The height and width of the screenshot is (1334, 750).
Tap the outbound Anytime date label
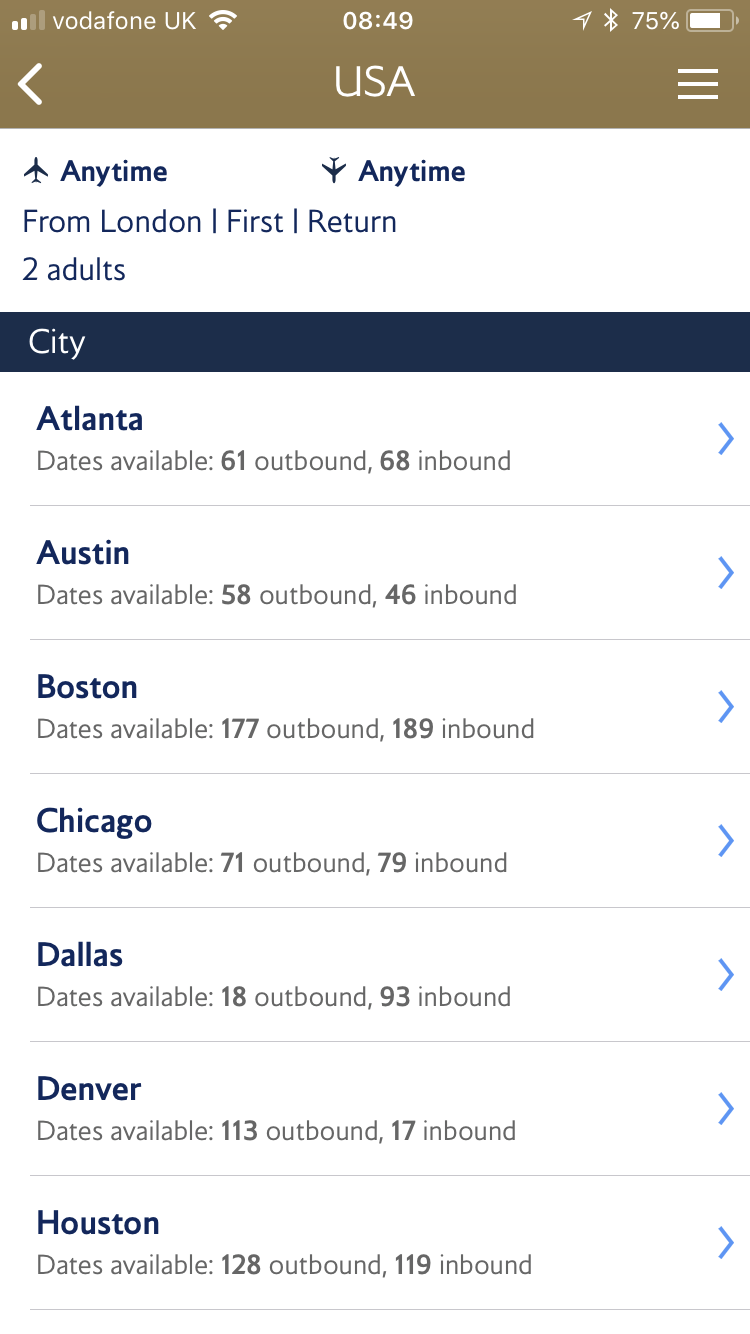(x=114, y=171)
